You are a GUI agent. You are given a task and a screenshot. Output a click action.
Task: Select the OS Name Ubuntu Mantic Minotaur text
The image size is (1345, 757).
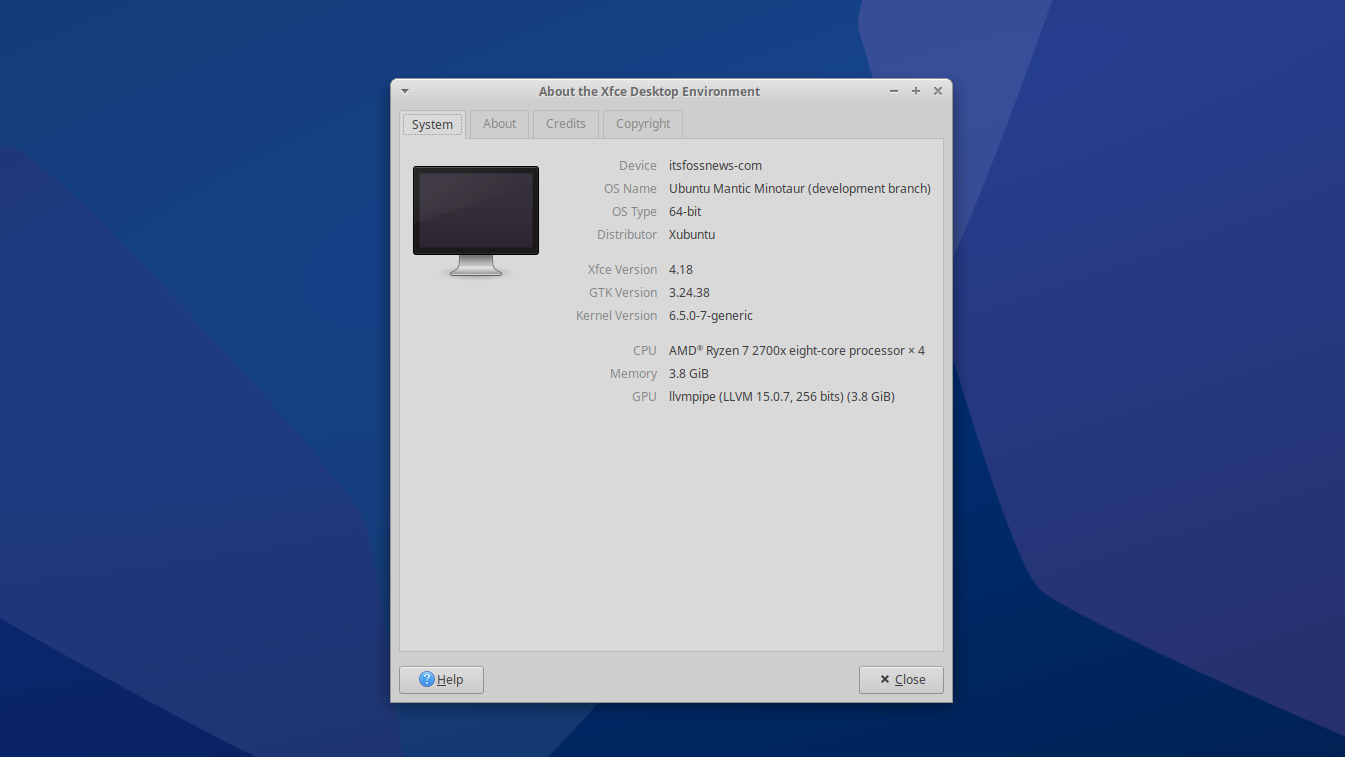pos(799,188)
